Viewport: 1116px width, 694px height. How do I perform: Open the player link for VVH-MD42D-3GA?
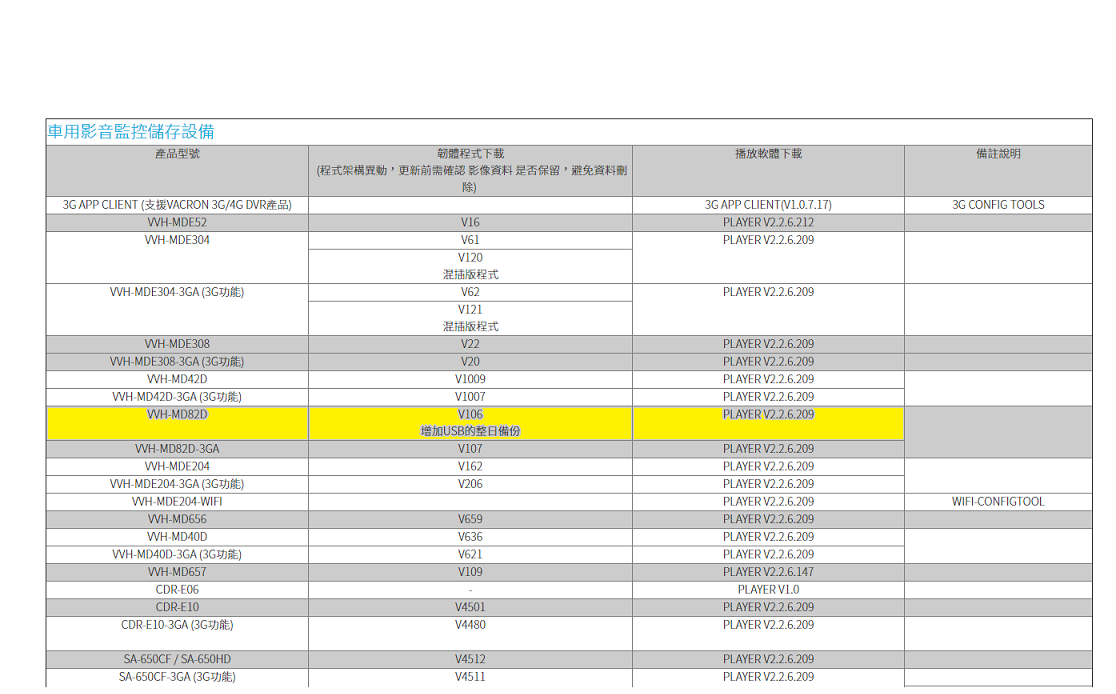coord(768,397)
